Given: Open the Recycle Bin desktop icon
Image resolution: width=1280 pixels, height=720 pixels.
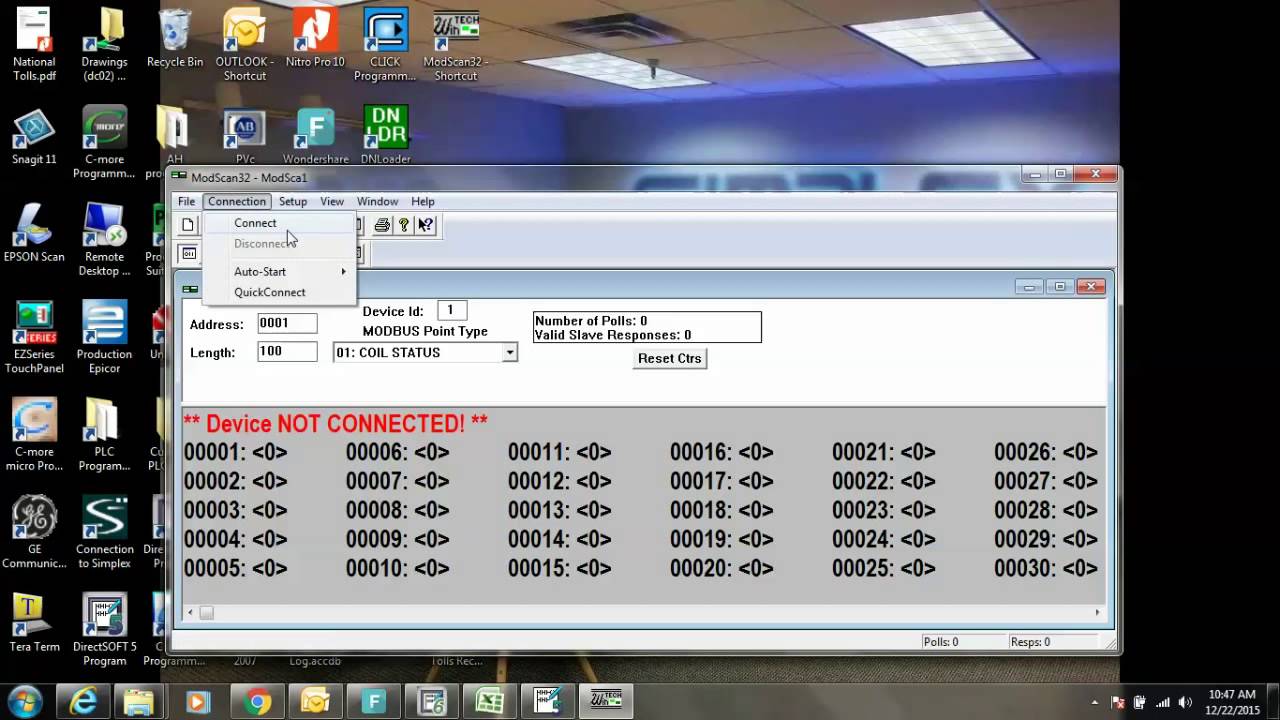Looking at the screenshot, I should [174, 40].
